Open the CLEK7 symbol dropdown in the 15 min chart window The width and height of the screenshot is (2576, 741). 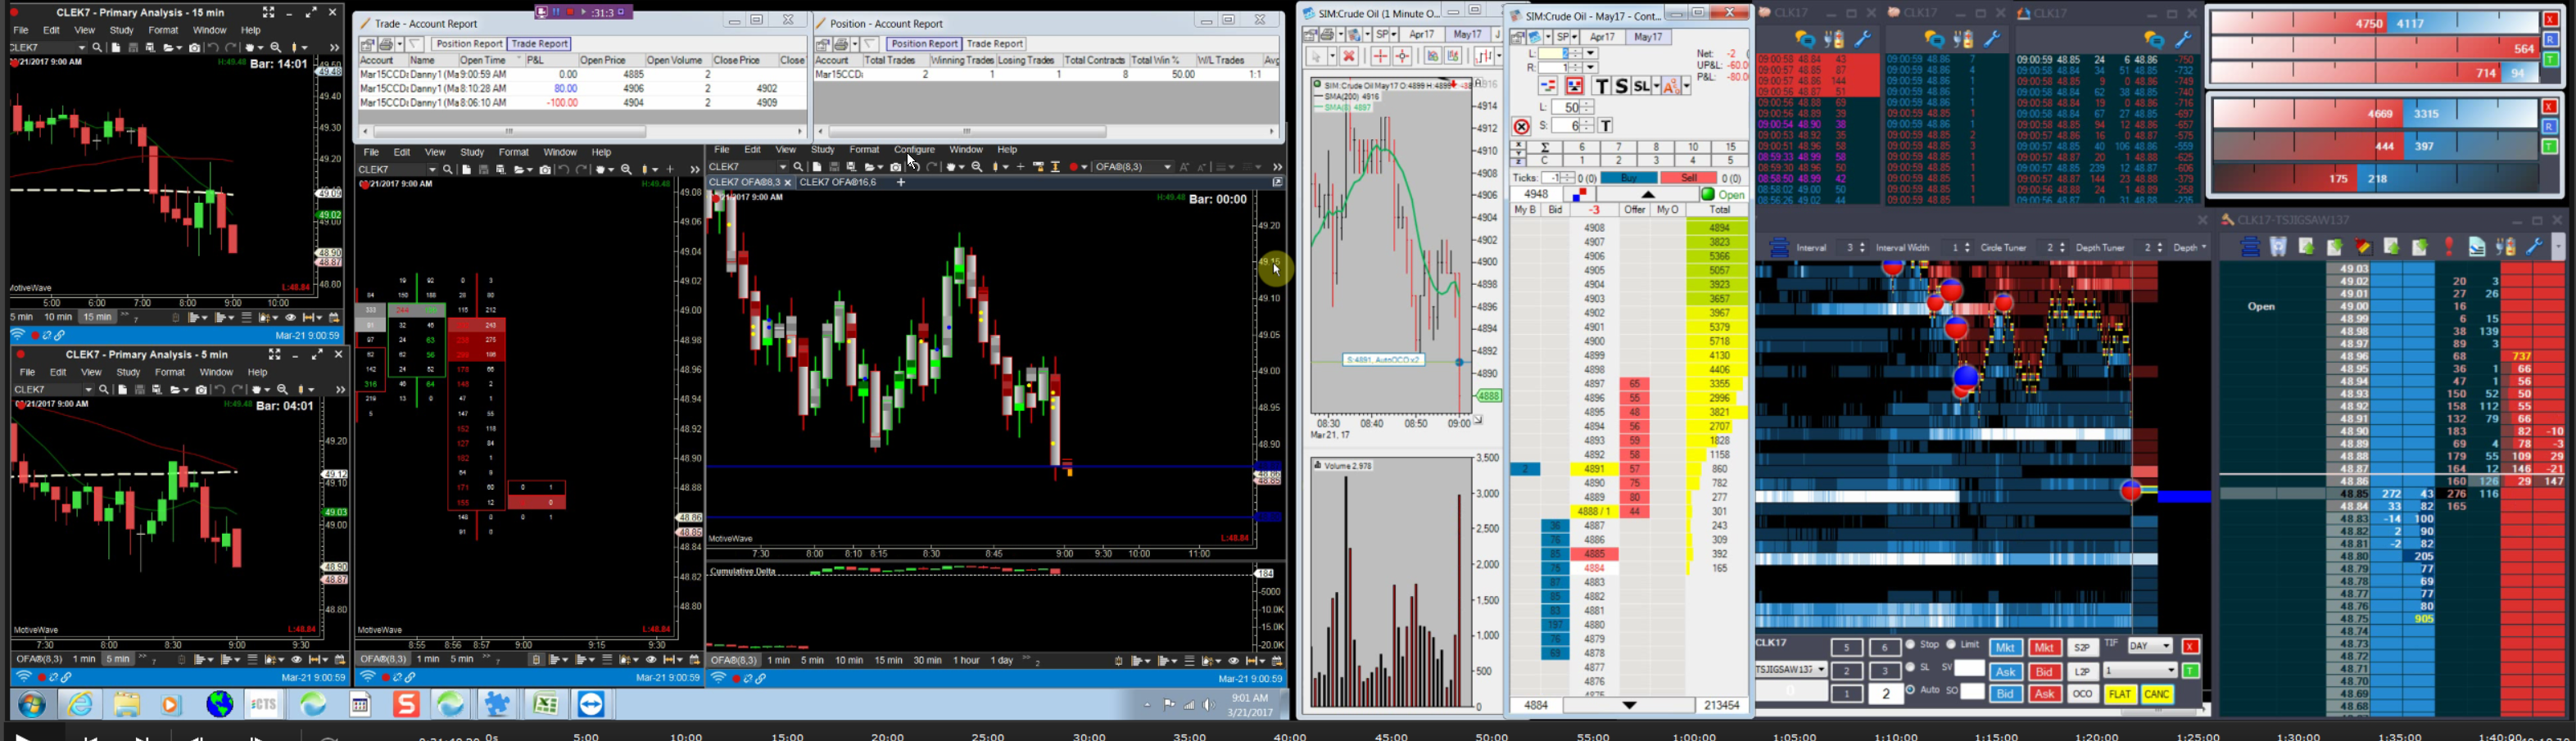tap(82, 48)
